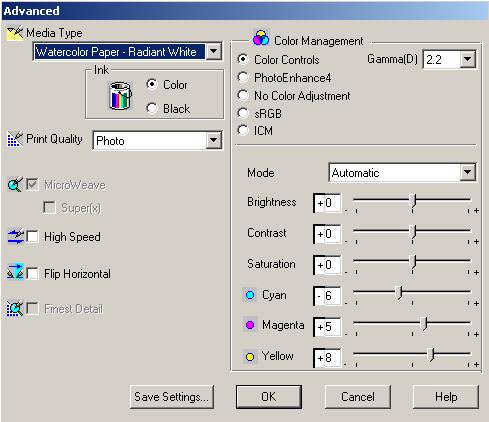The height and width of the screenshot is (422, 489).
Task: Enable the High Speed checkbox
Action: point(32,237)
